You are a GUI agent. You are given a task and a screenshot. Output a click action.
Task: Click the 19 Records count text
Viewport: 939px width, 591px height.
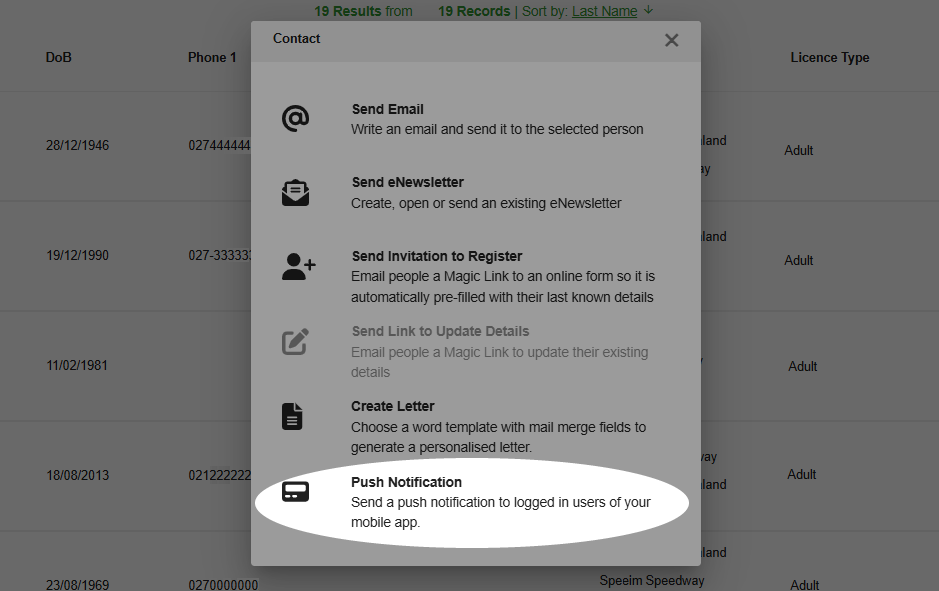[x=474, y=11]
